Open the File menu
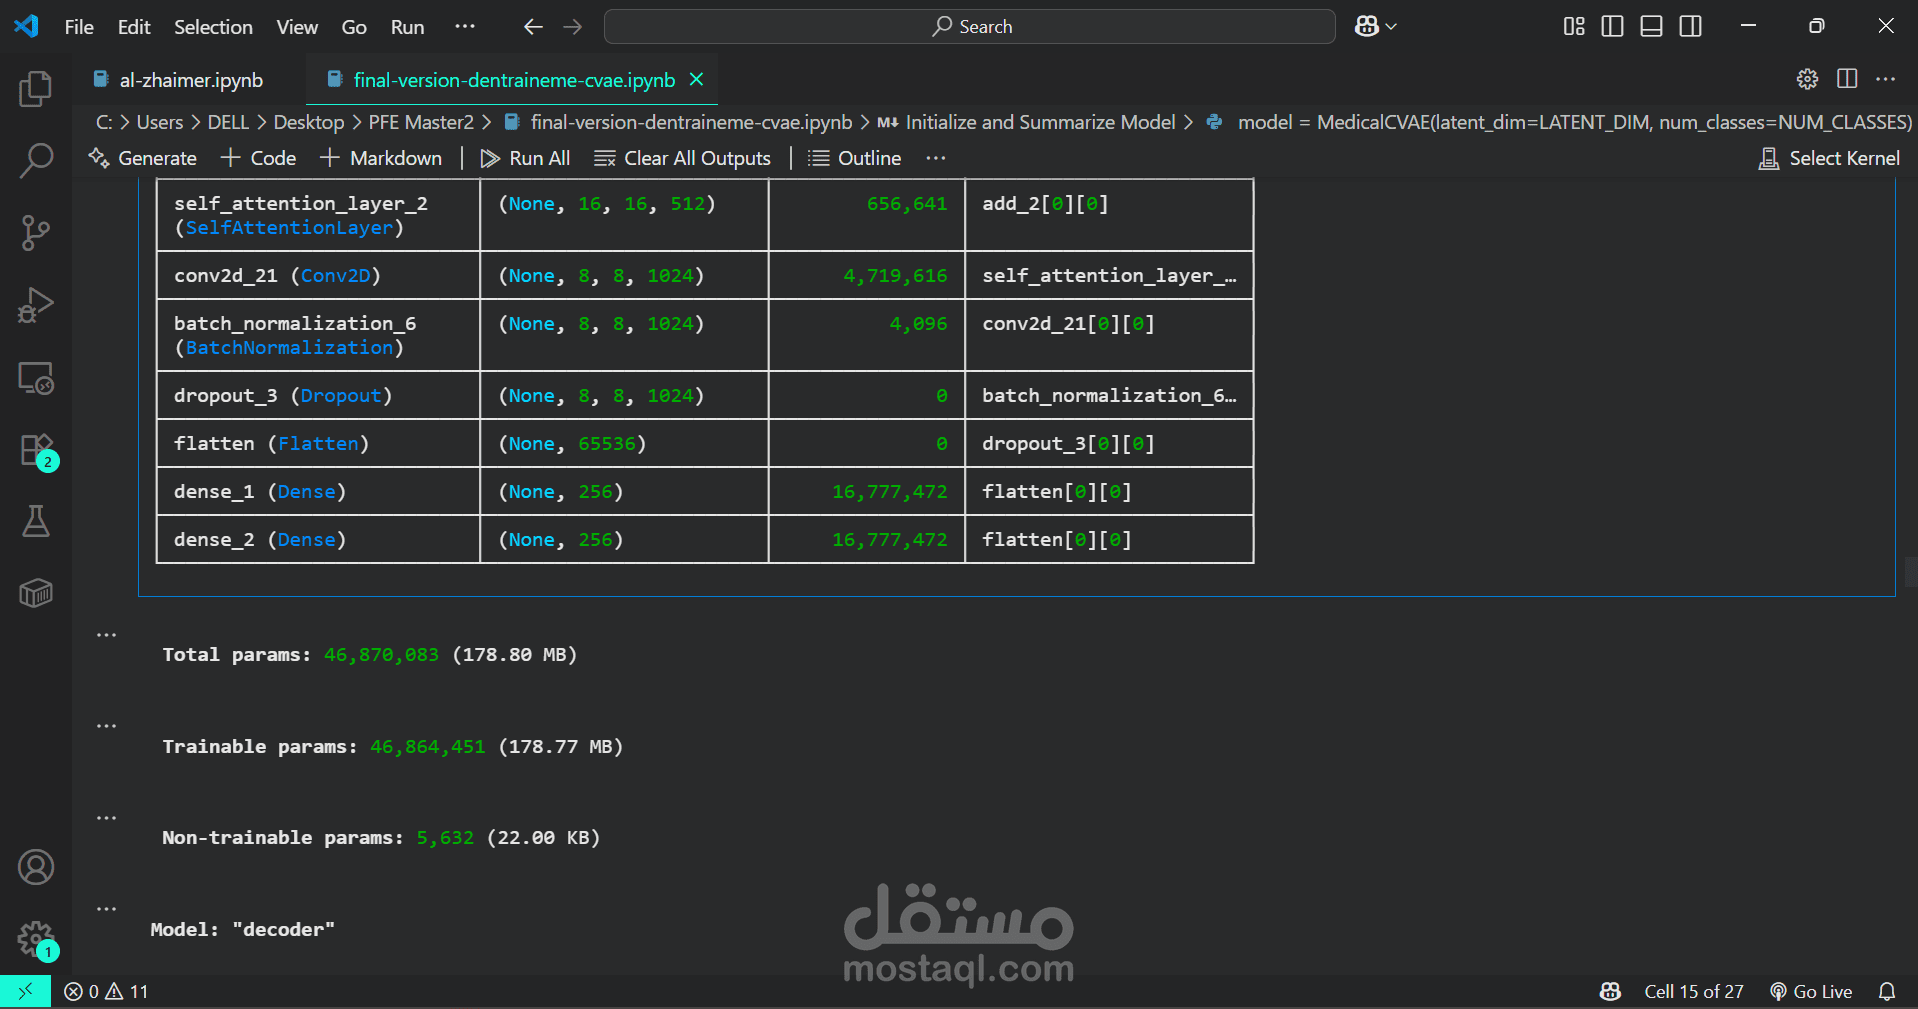Image resolution: width=1918 pixels, height=1009 pixels. (79, 27)
